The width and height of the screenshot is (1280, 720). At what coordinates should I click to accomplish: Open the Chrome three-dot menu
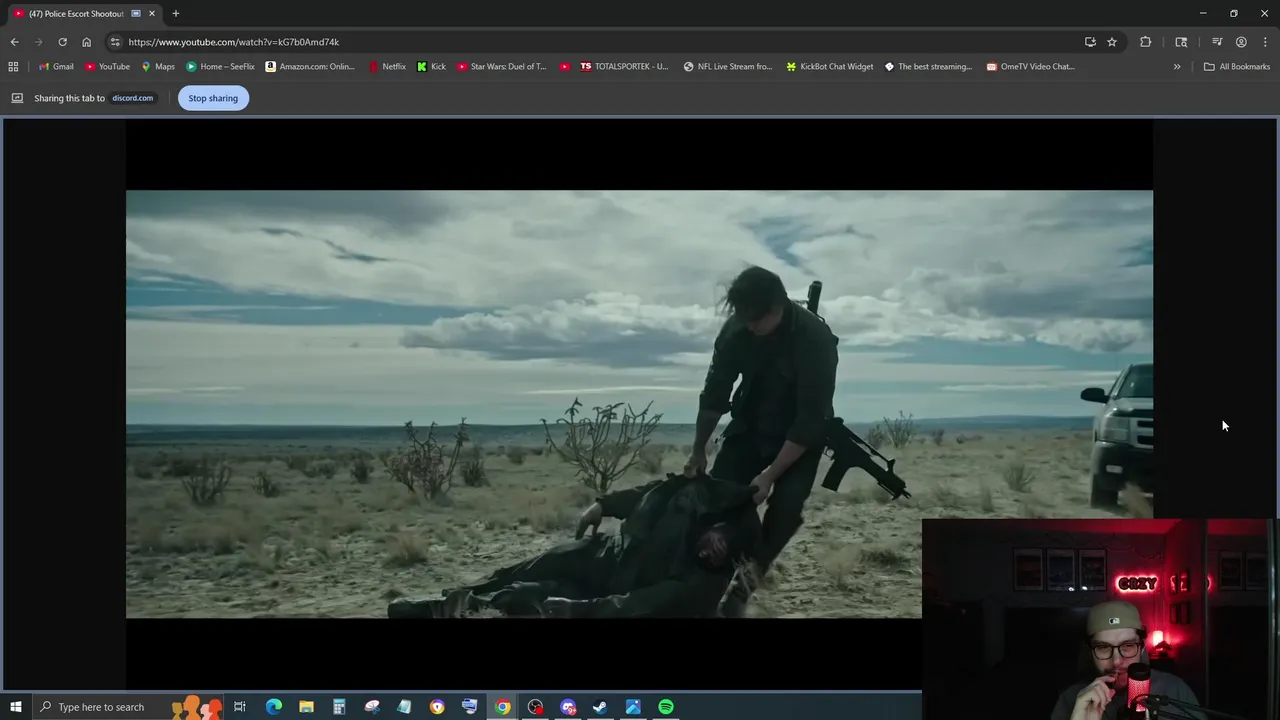click(x=1265, y=42)
